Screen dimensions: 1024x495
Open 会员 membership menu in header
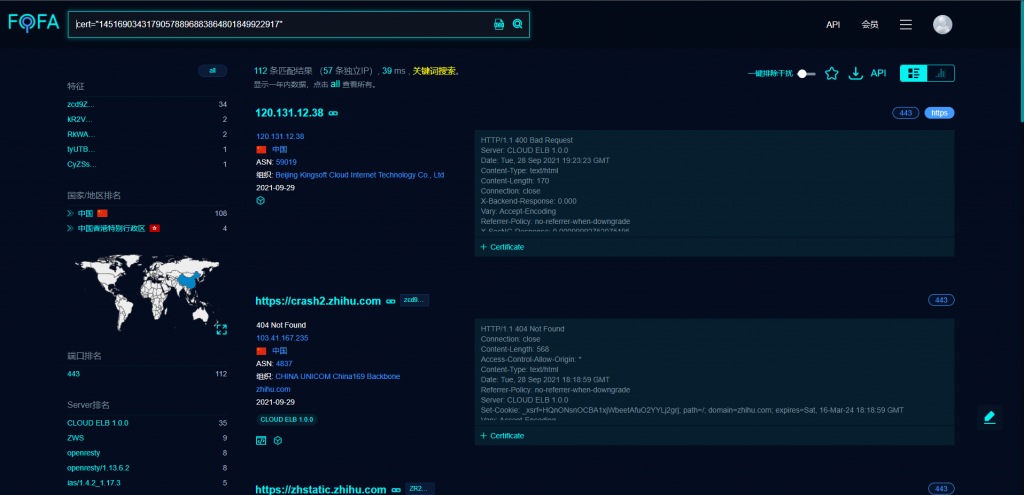click(870, 25)
